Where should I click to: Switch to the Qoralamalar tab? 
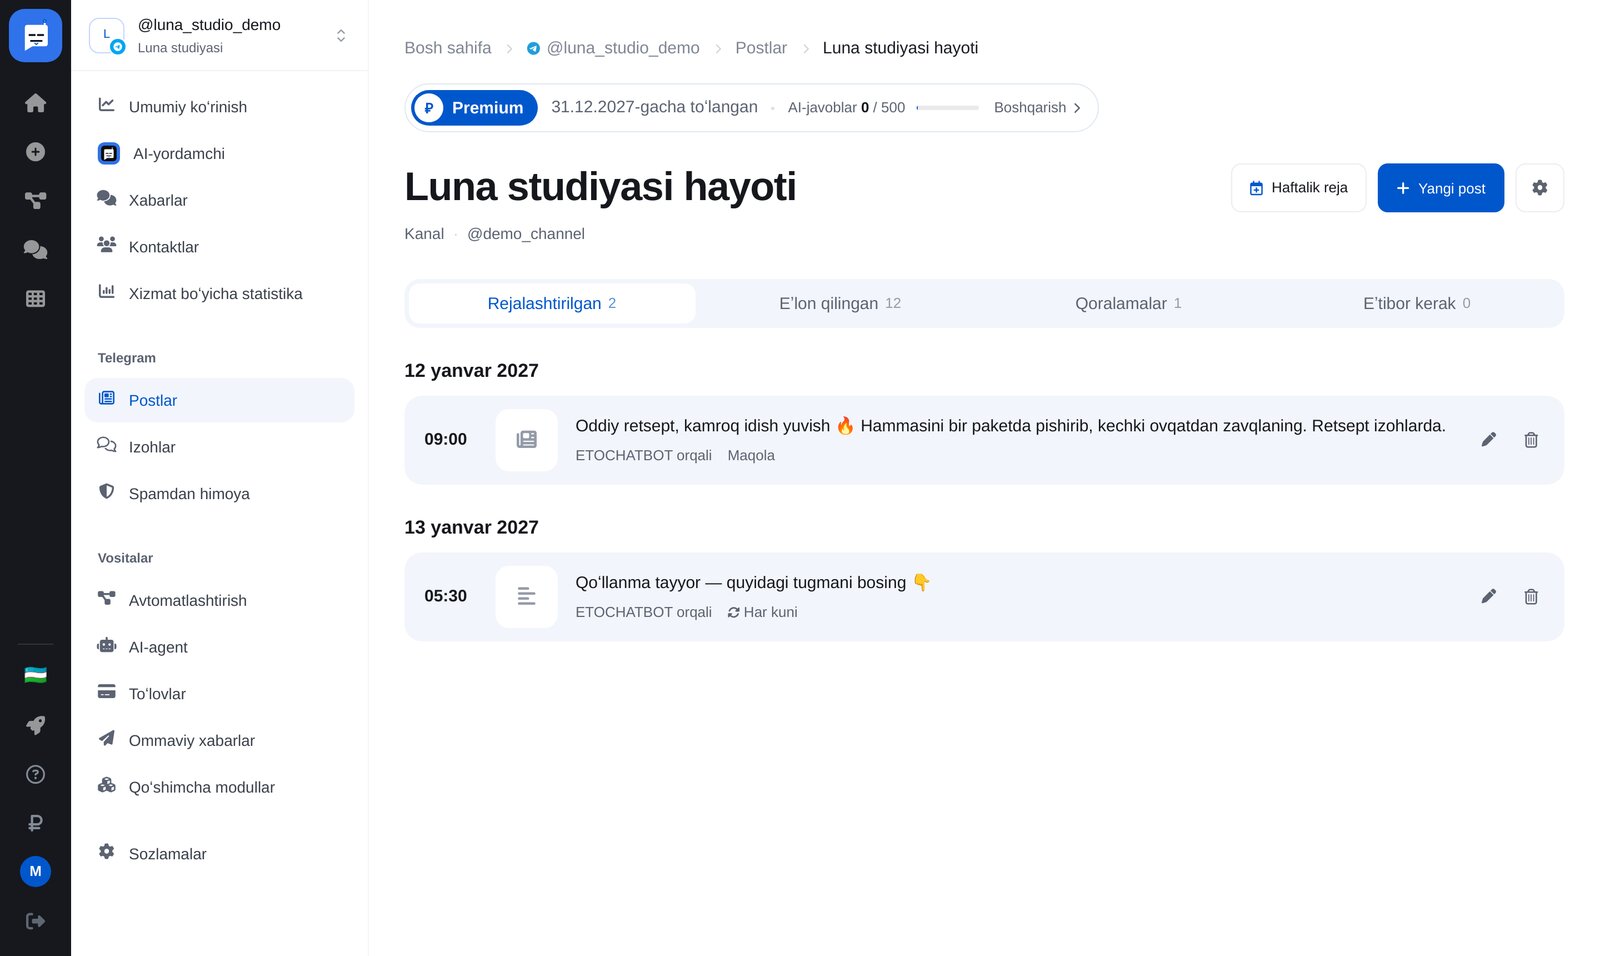(x=1128, y=303)
